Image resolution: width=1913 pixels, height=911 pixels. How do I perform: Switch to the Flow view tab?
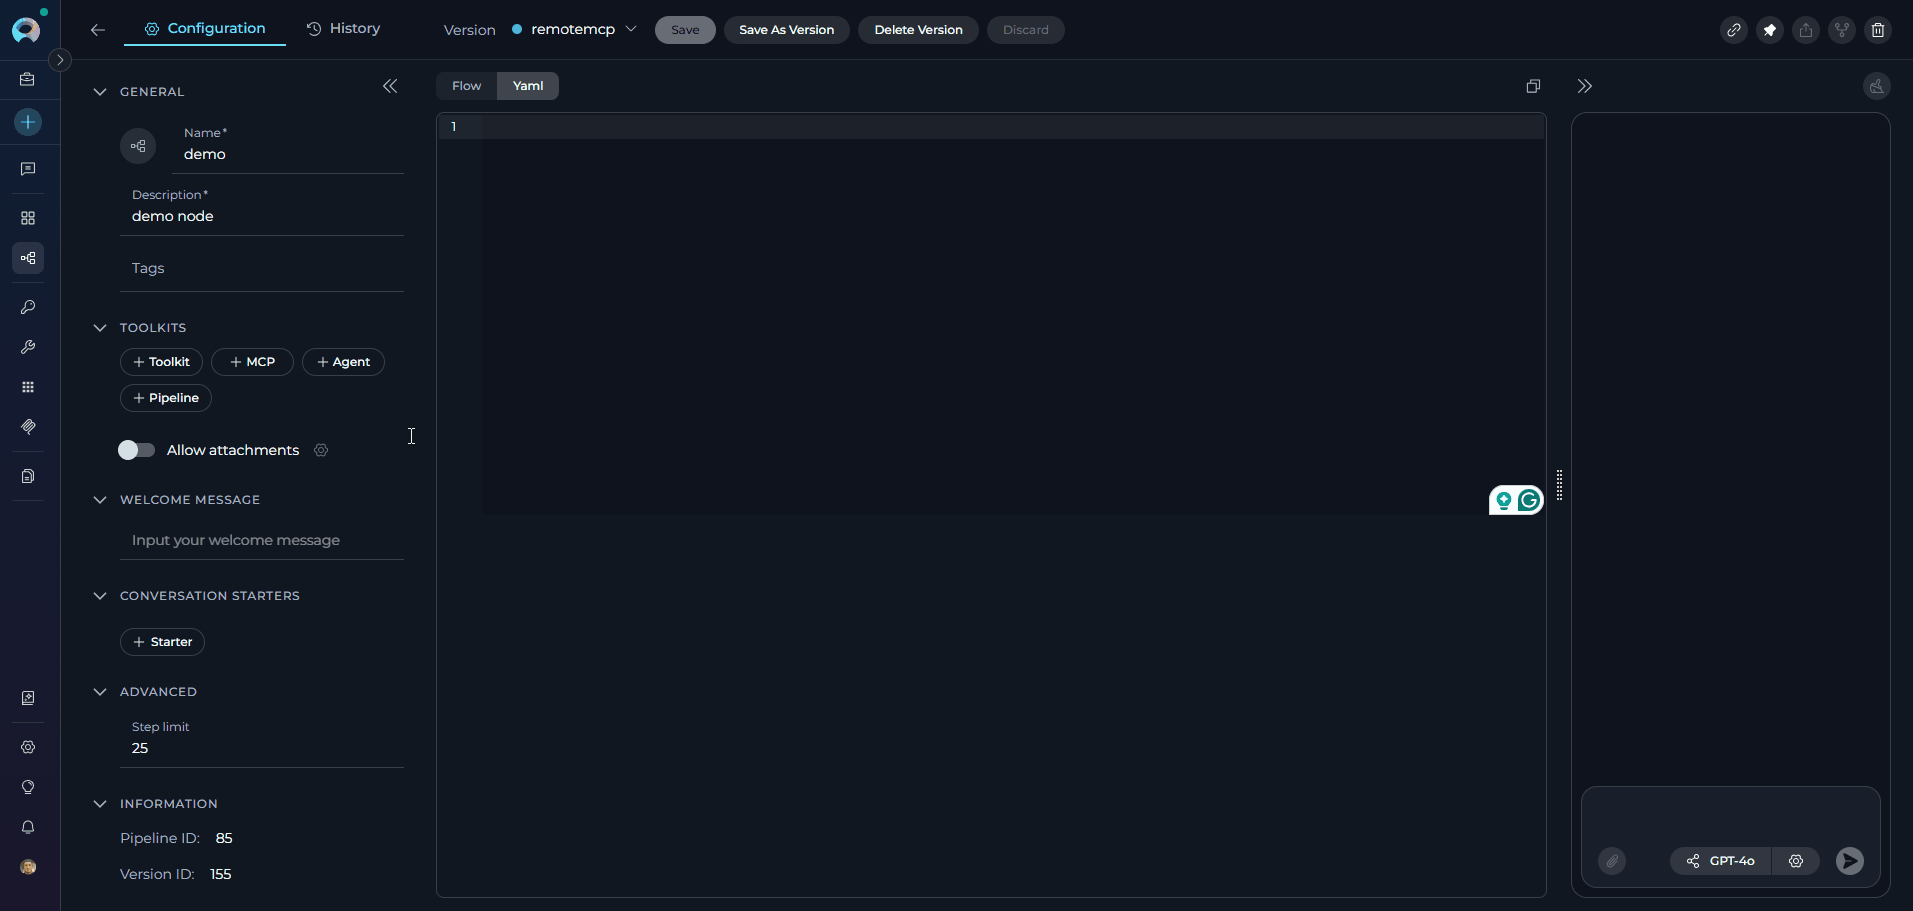coord(466,86)
